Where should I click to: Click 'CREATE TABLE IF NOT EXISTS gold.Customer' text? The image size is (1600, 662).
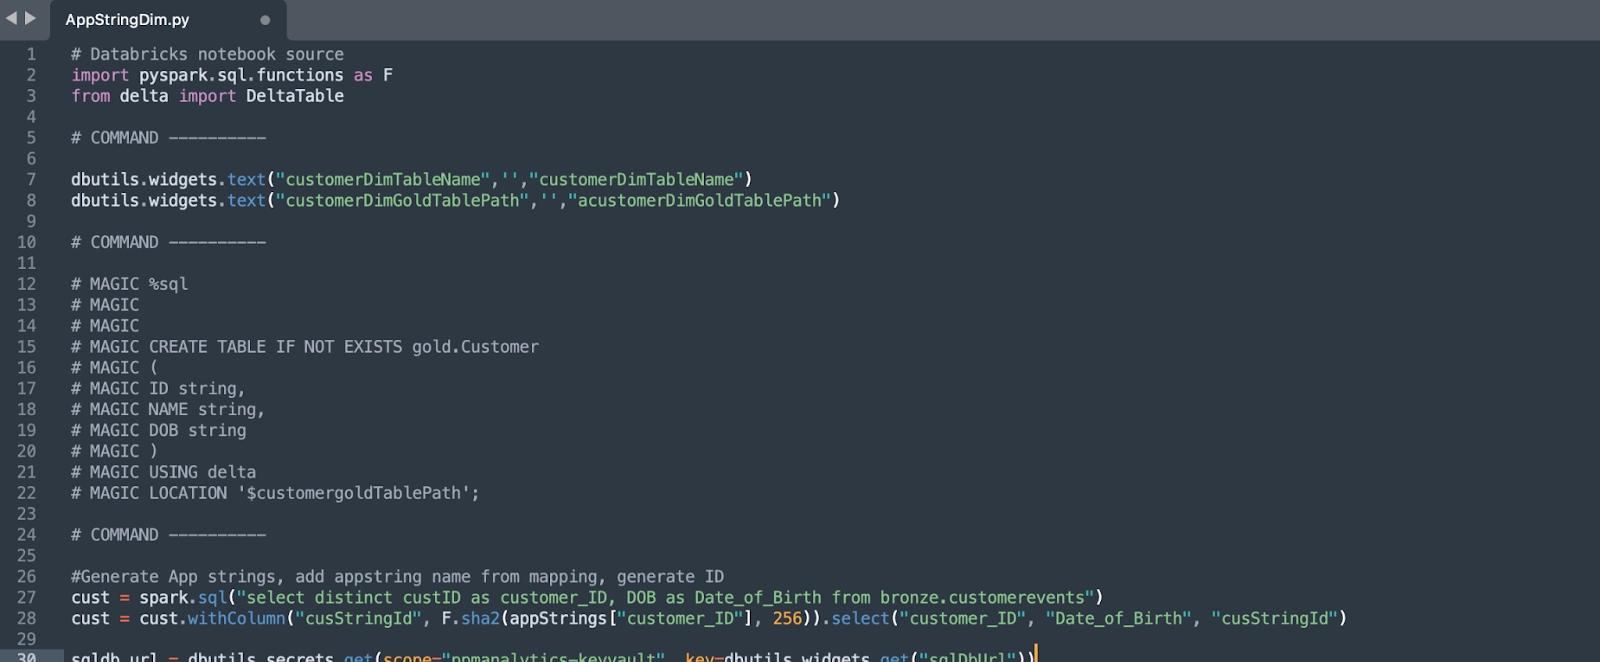343,347
